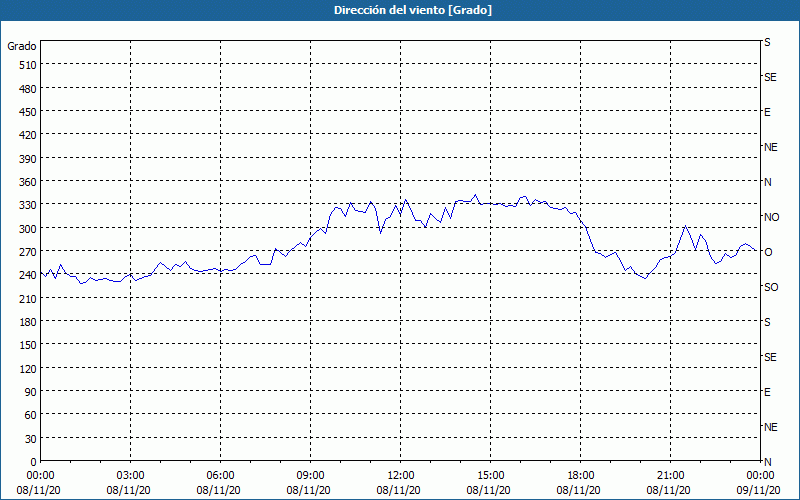Pick the 390 y-axis label
The image size is (800, 500).
28,159
